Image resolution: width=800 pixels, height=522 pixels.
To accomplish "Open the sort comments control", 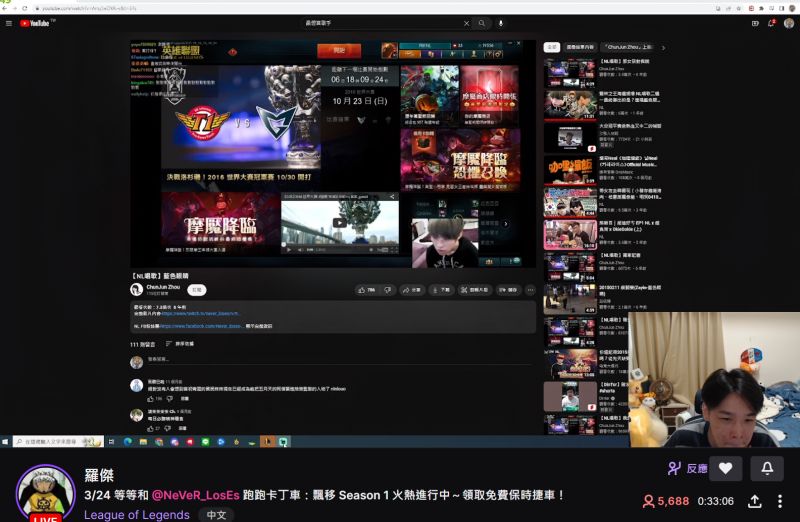I will click(x=180, y=344).
